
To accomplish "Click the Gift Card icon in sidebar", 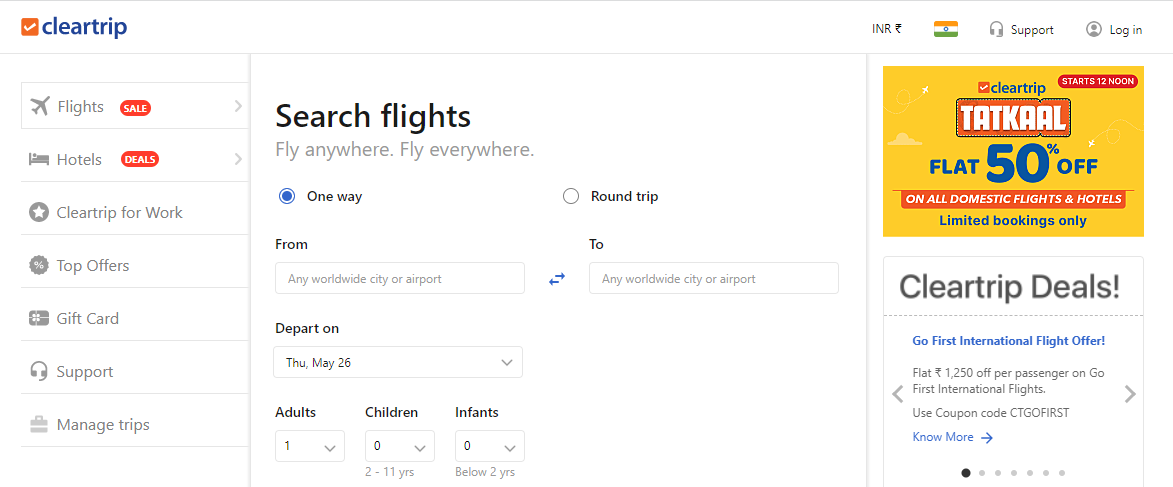I will [39, 318].
